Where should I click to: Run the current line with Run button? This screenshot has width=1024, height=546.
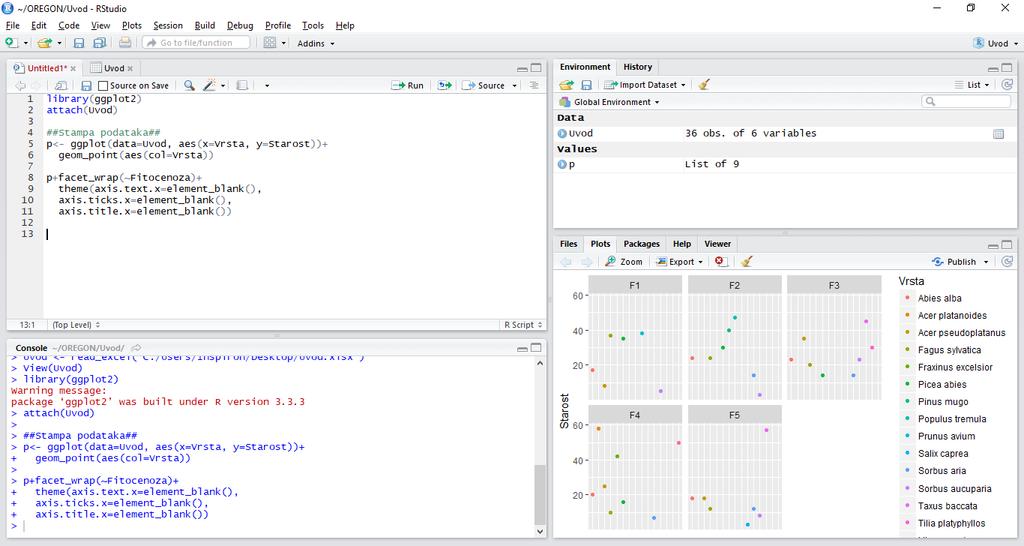click(x=408, y=86)
